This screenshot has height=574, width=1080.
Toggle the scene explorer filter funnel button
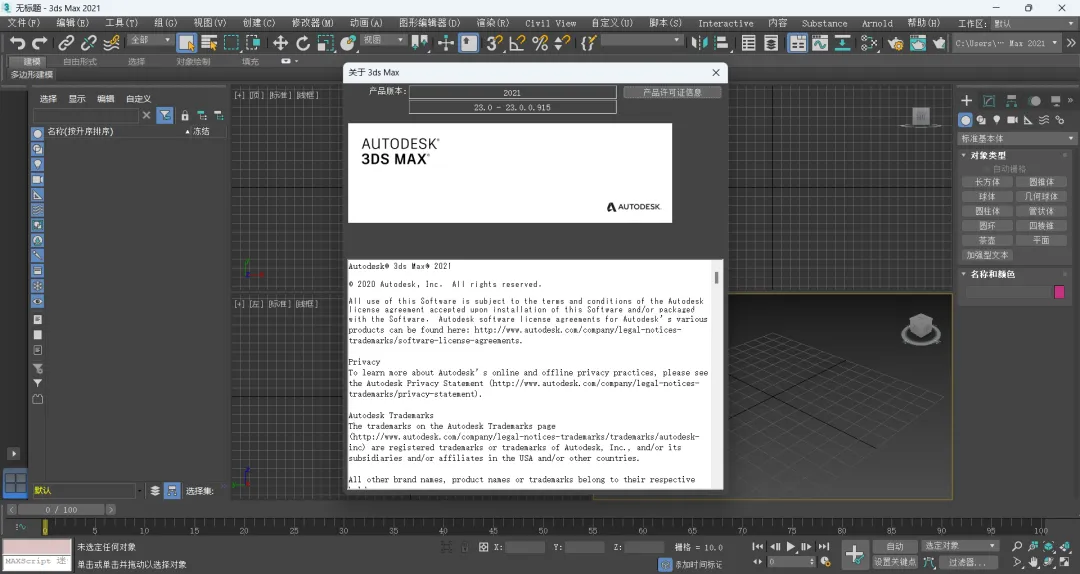tap(165, 116)
